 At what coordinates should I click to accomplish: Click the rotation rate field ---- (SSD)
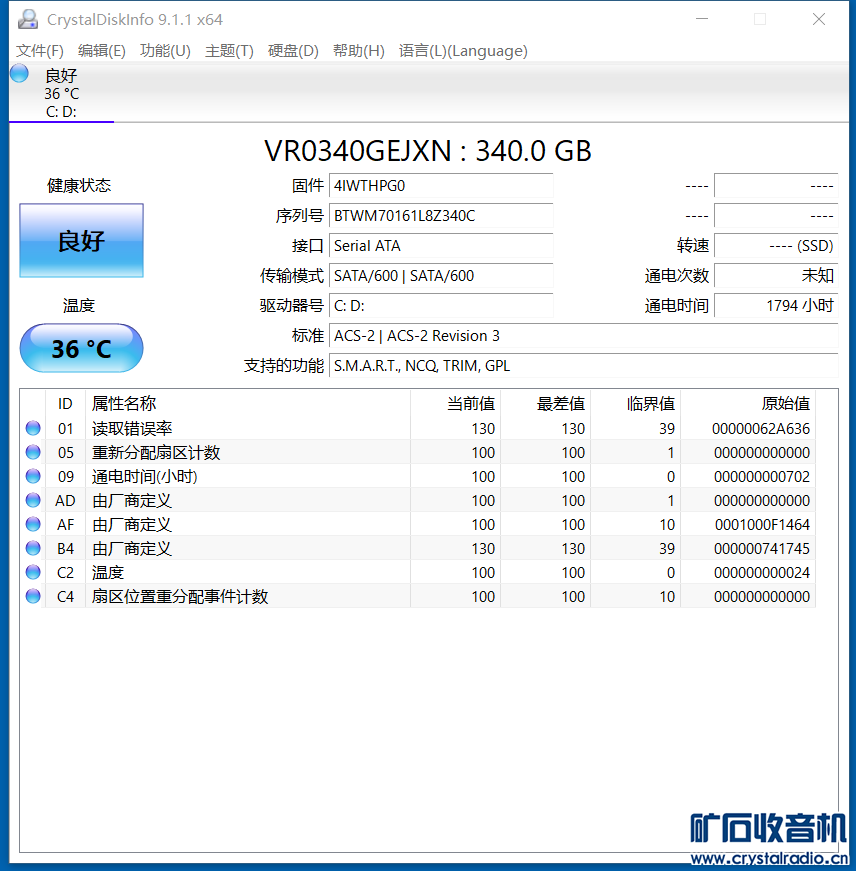tap(776, 246)
